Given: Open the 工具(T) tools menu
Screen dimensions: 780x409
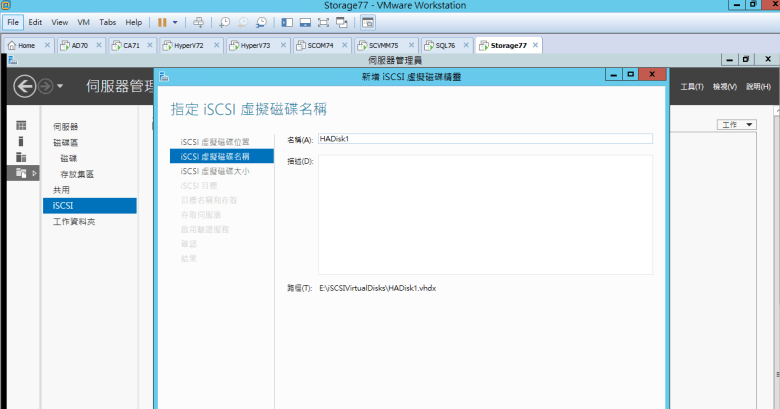Looking at the screenshot, I should point(692,87).
